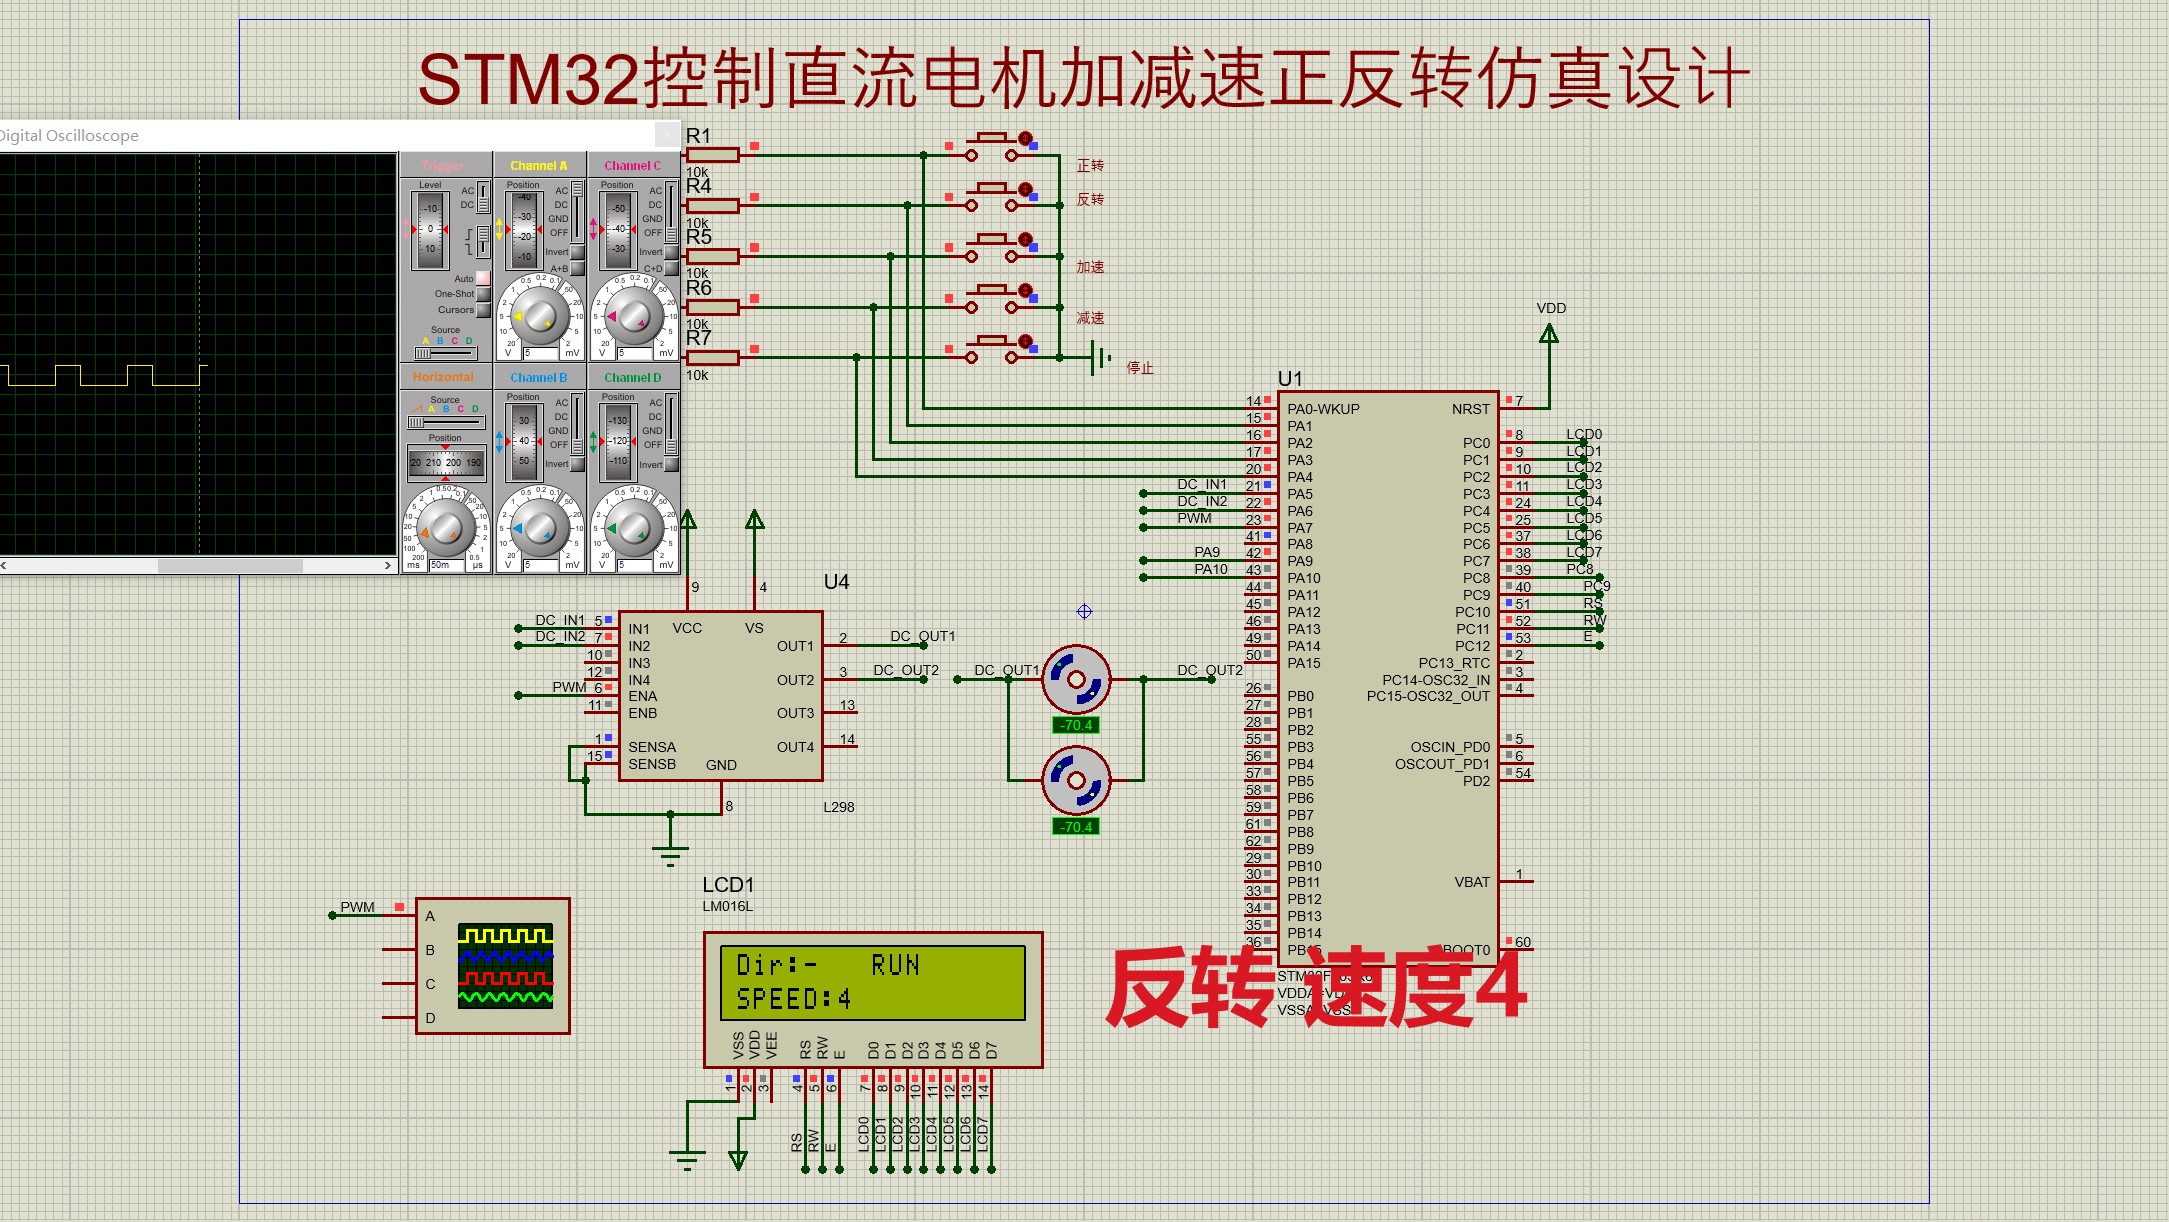Enable oscilloscope Cursors button

483,310
